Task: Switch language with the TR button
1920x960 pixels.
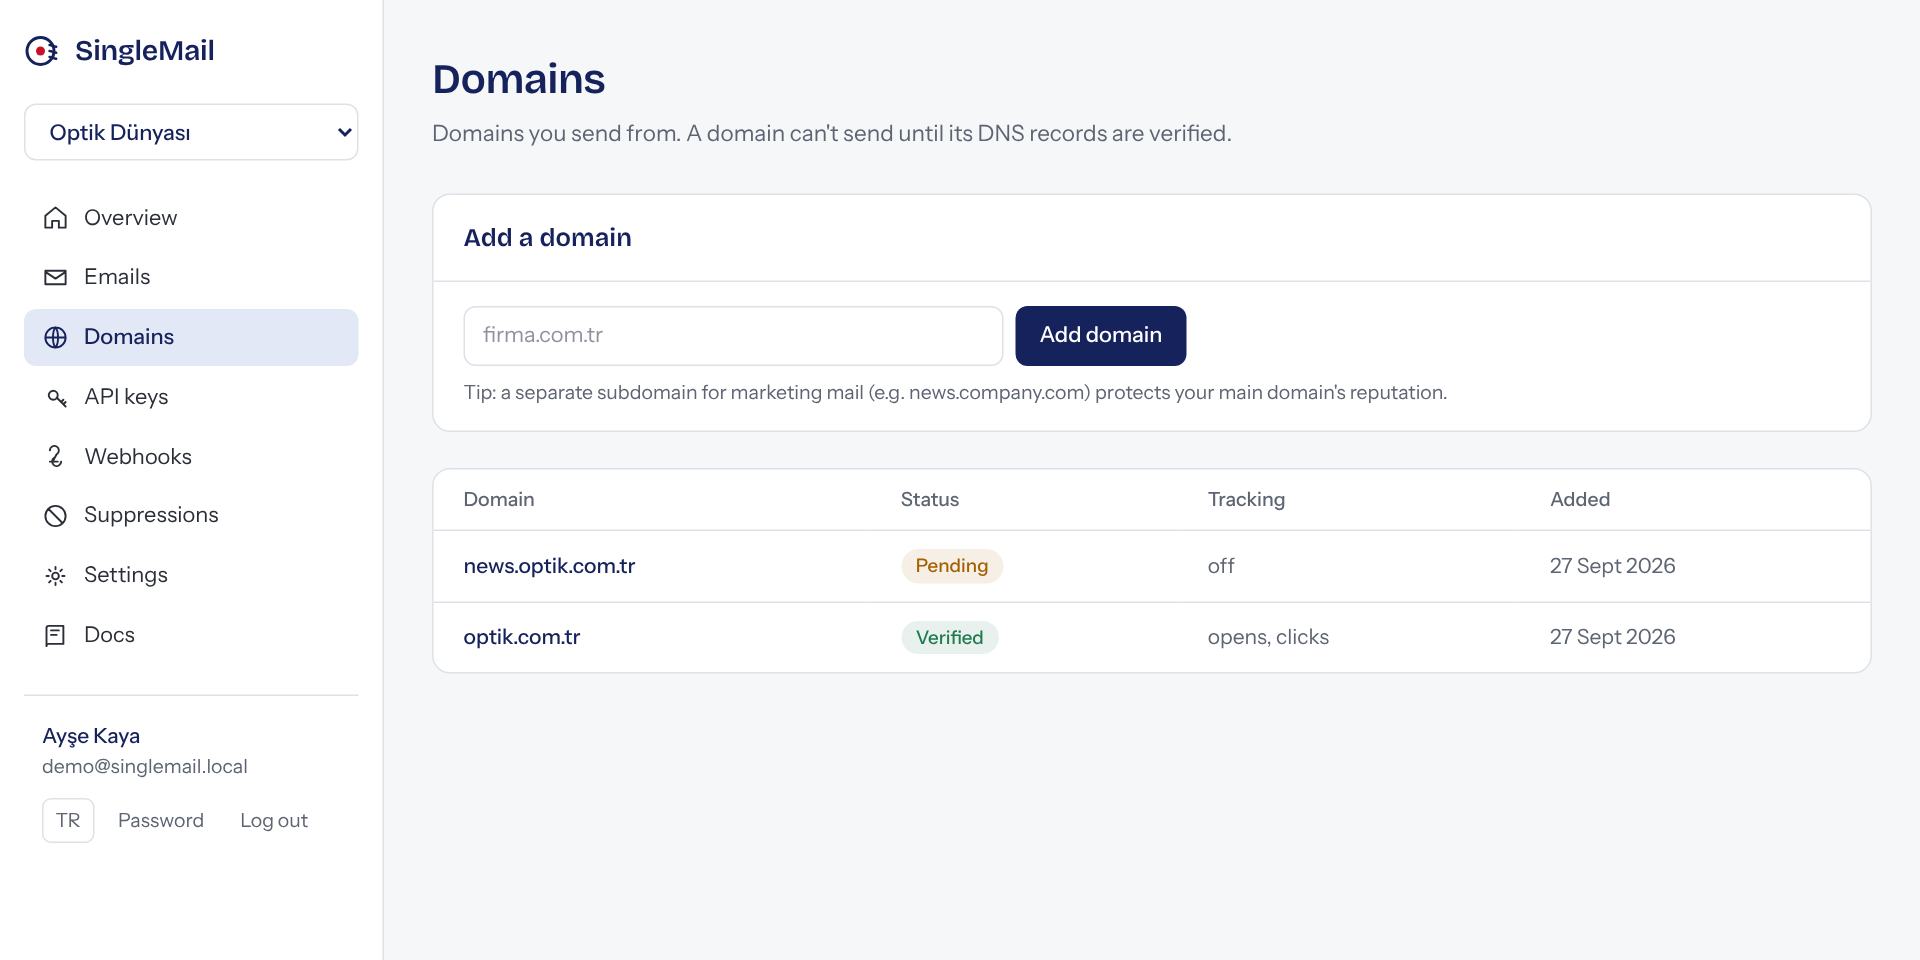Action: [68, 821]
